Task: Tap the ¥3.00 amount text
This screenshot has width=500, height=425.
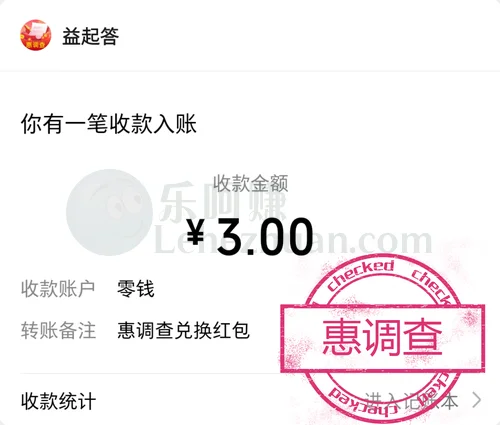Action: point(250,236)
